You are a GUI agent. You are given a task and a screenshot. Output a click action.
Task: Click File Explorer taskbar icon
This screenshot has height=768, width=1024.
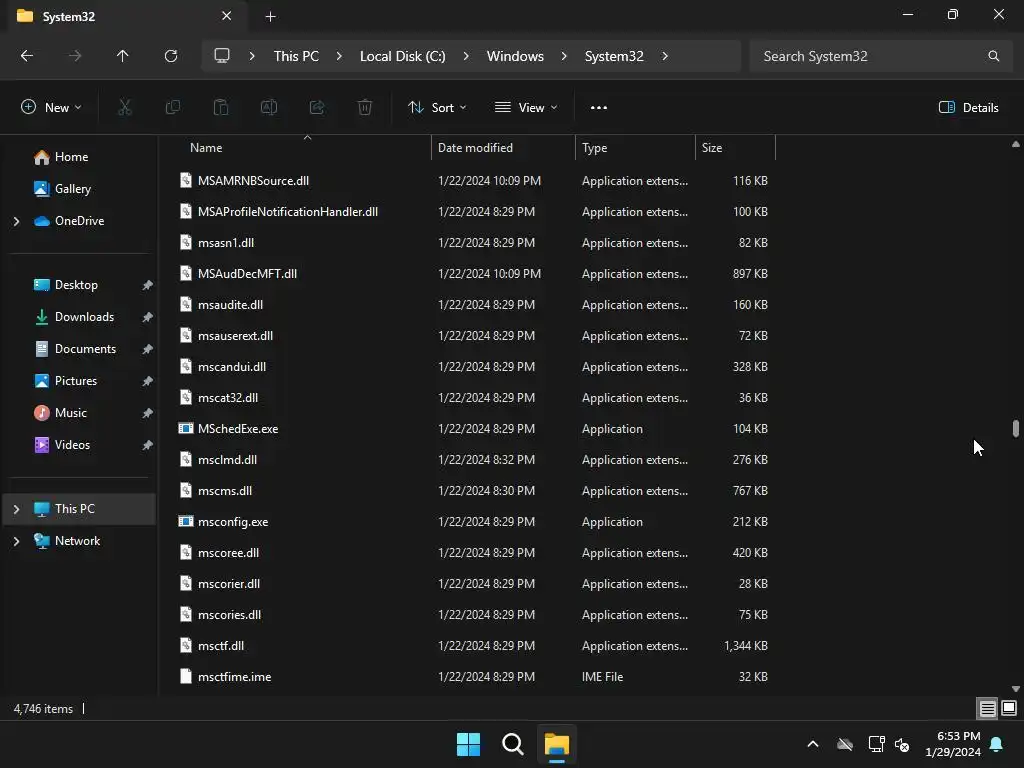pos(557,744)
